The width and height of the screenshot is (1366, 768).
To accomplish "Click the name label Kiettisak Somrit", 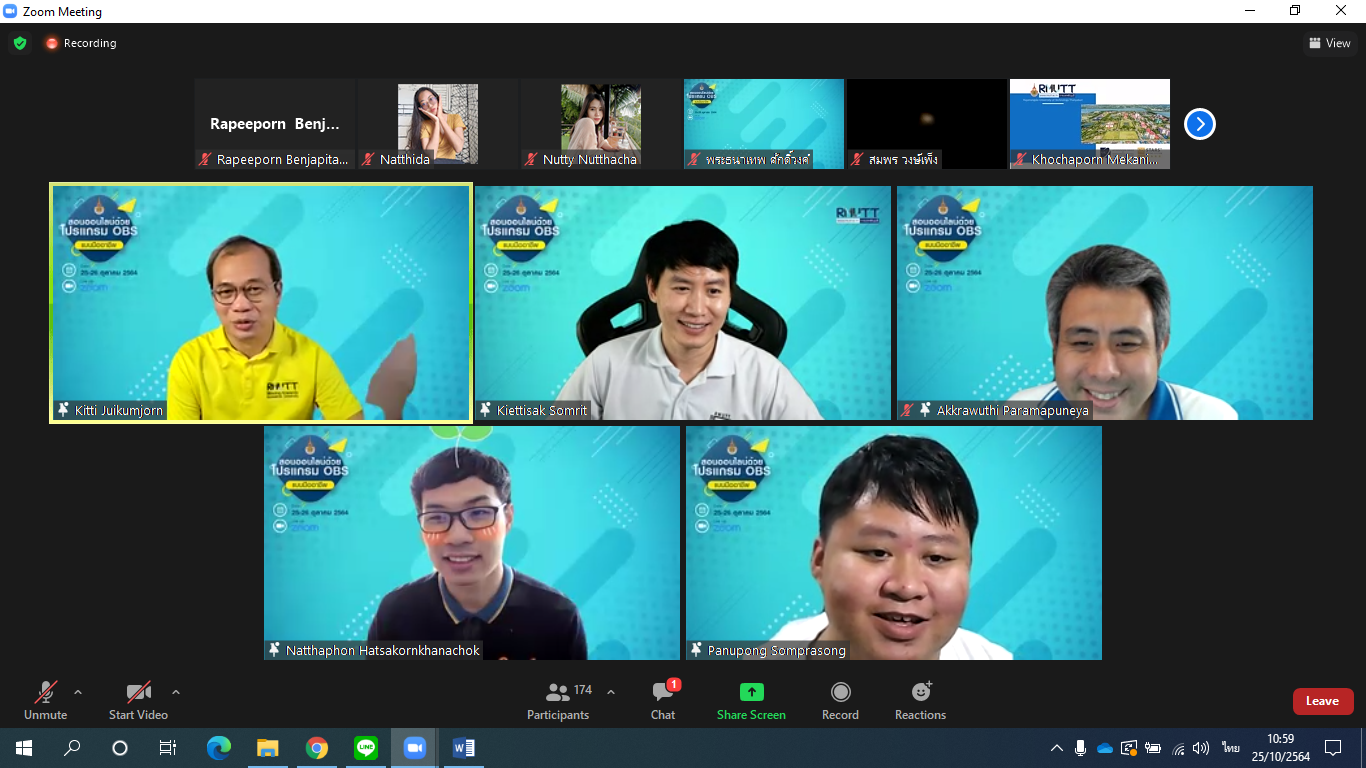I will (x=542, y=410).
